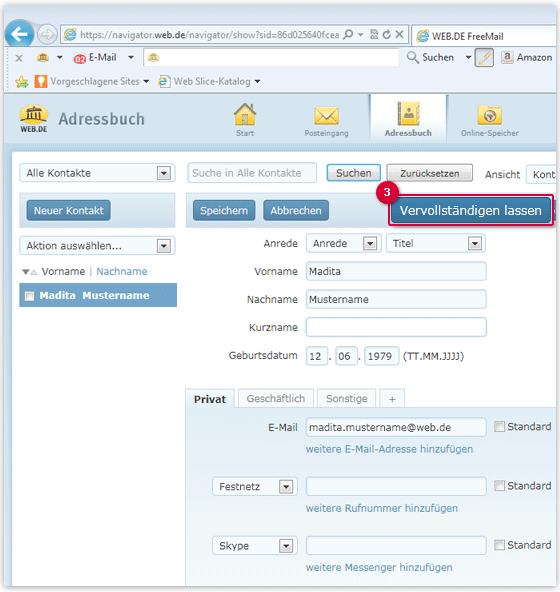Switch to the Sonstige tab
This screenshot has height=592, width=560.
pyautogui.click(x=346, y=399)
